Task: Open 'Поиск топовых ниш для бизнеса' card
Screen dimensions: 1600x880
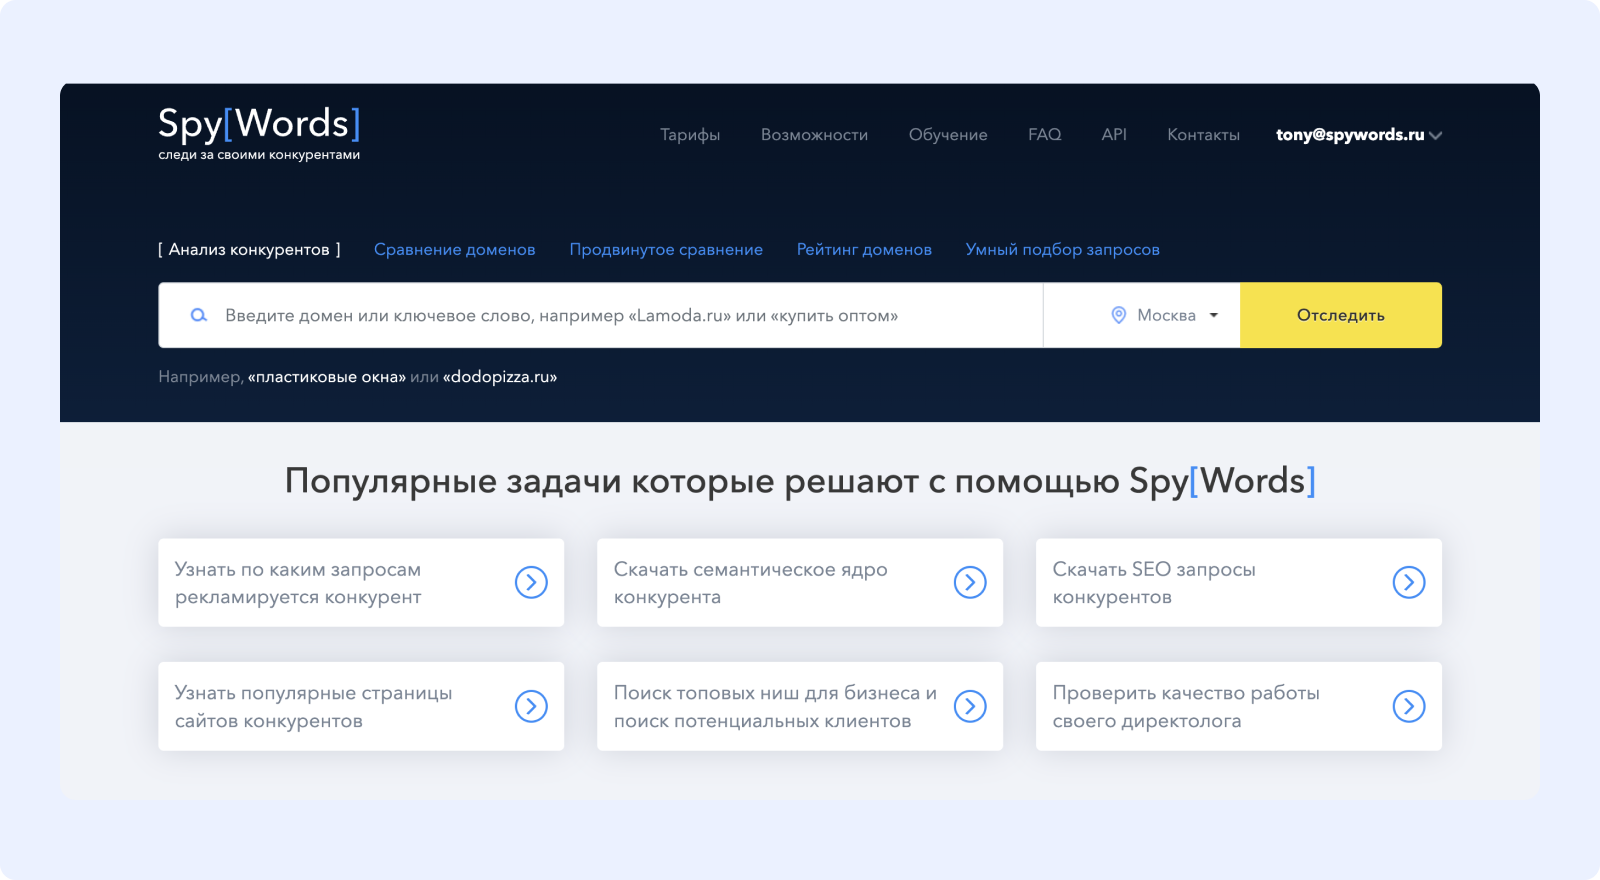Action: 800,706
